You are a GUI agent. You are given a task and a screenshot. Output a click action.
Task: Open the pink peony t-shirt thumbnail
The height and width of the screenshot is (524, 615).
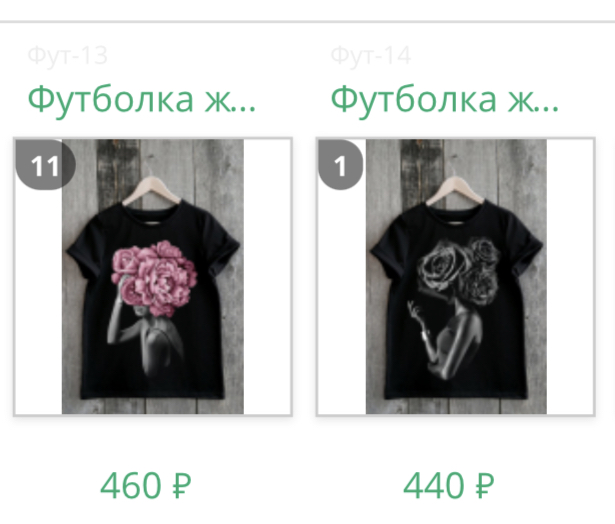pyautogui.click(x=153, y=277)
